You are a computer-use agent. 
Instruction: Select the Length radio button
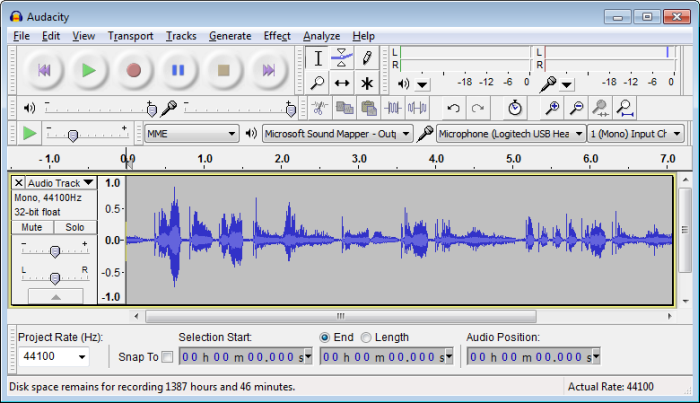366,337
